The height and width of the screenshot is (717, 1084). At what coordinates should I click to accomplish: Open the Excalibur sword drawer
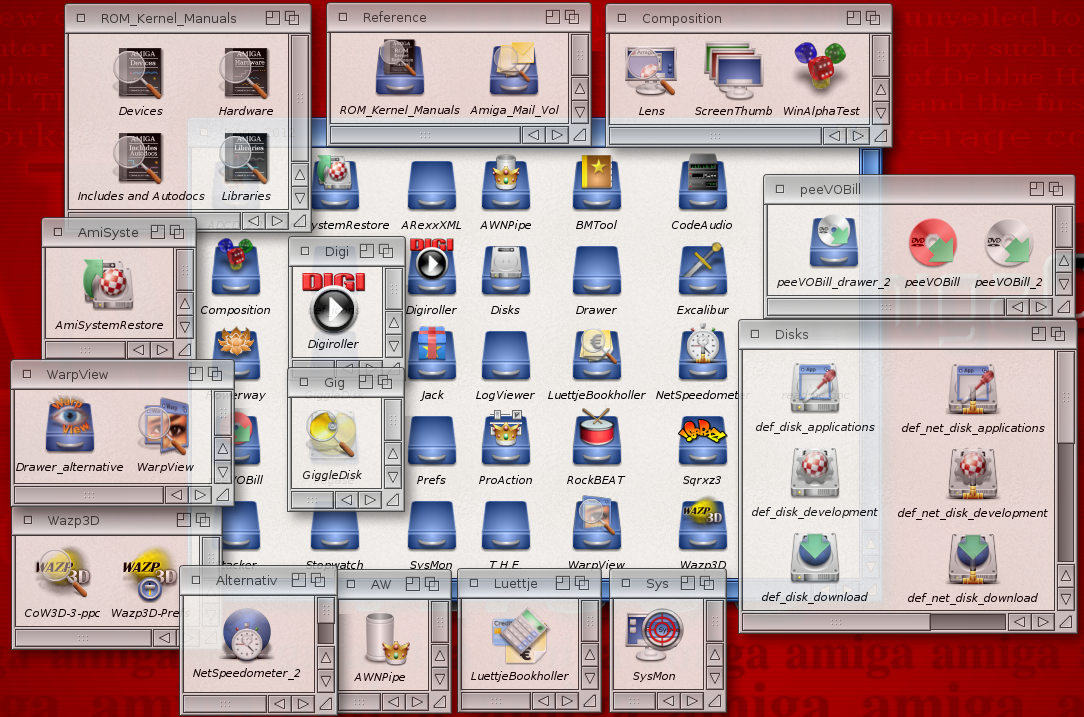(x=701, y=271)
